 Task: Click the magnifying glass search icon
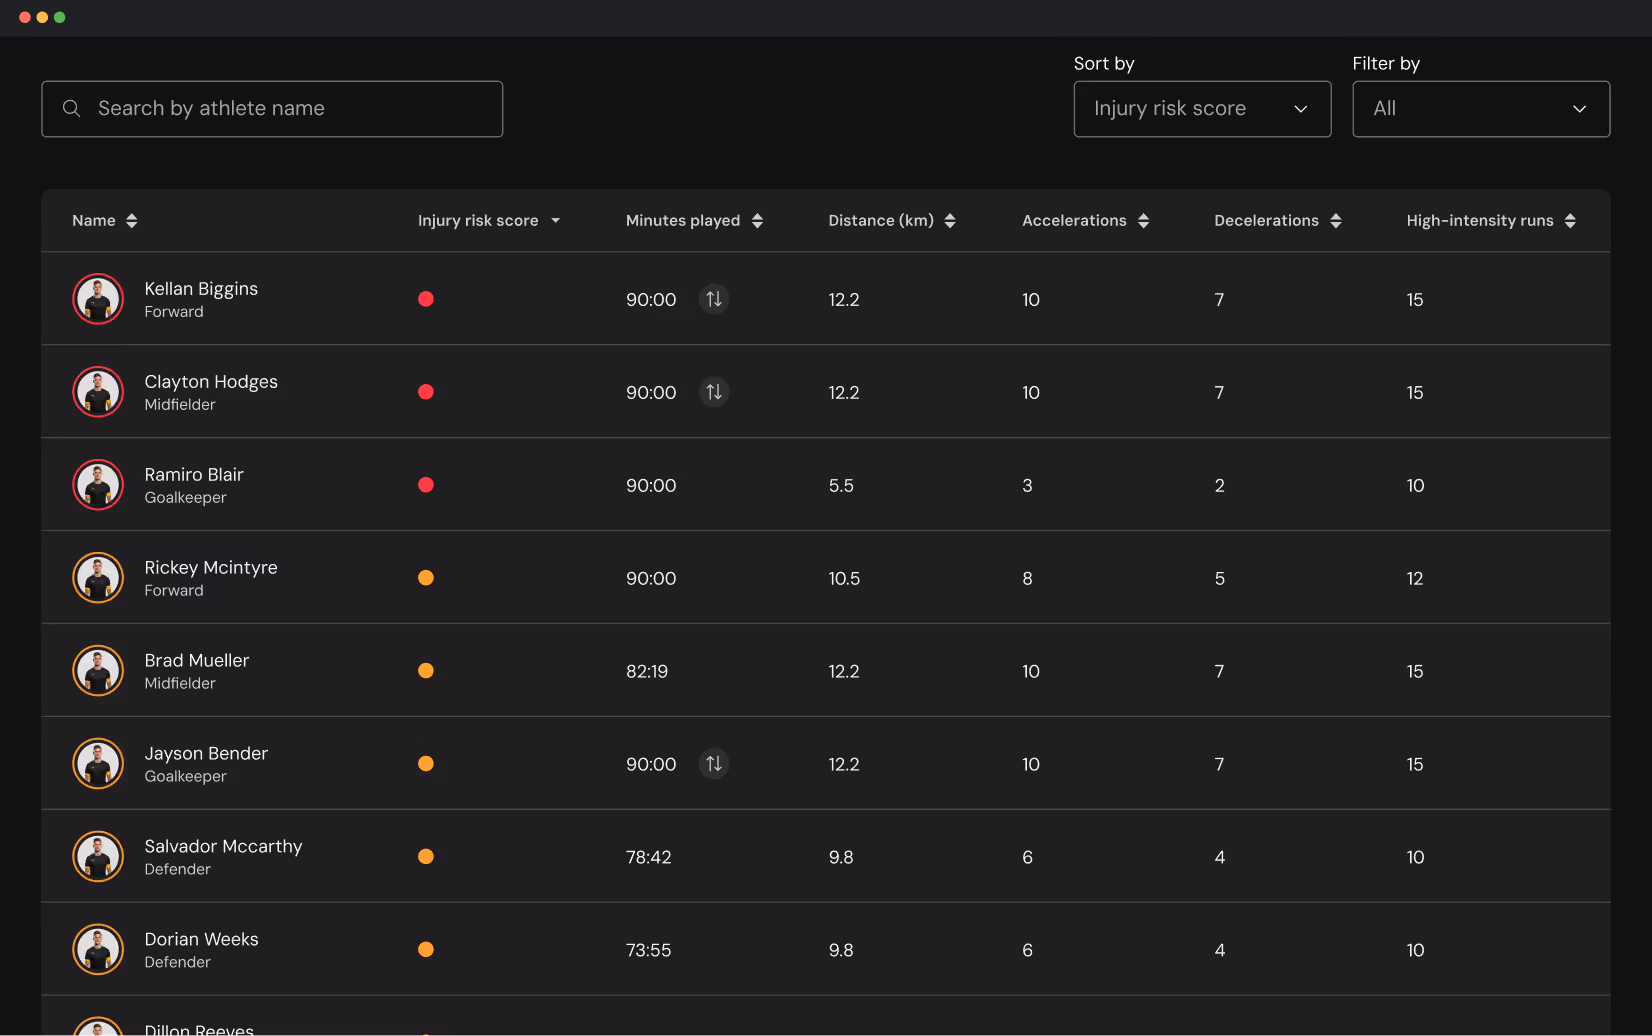[x=71, y=108]
